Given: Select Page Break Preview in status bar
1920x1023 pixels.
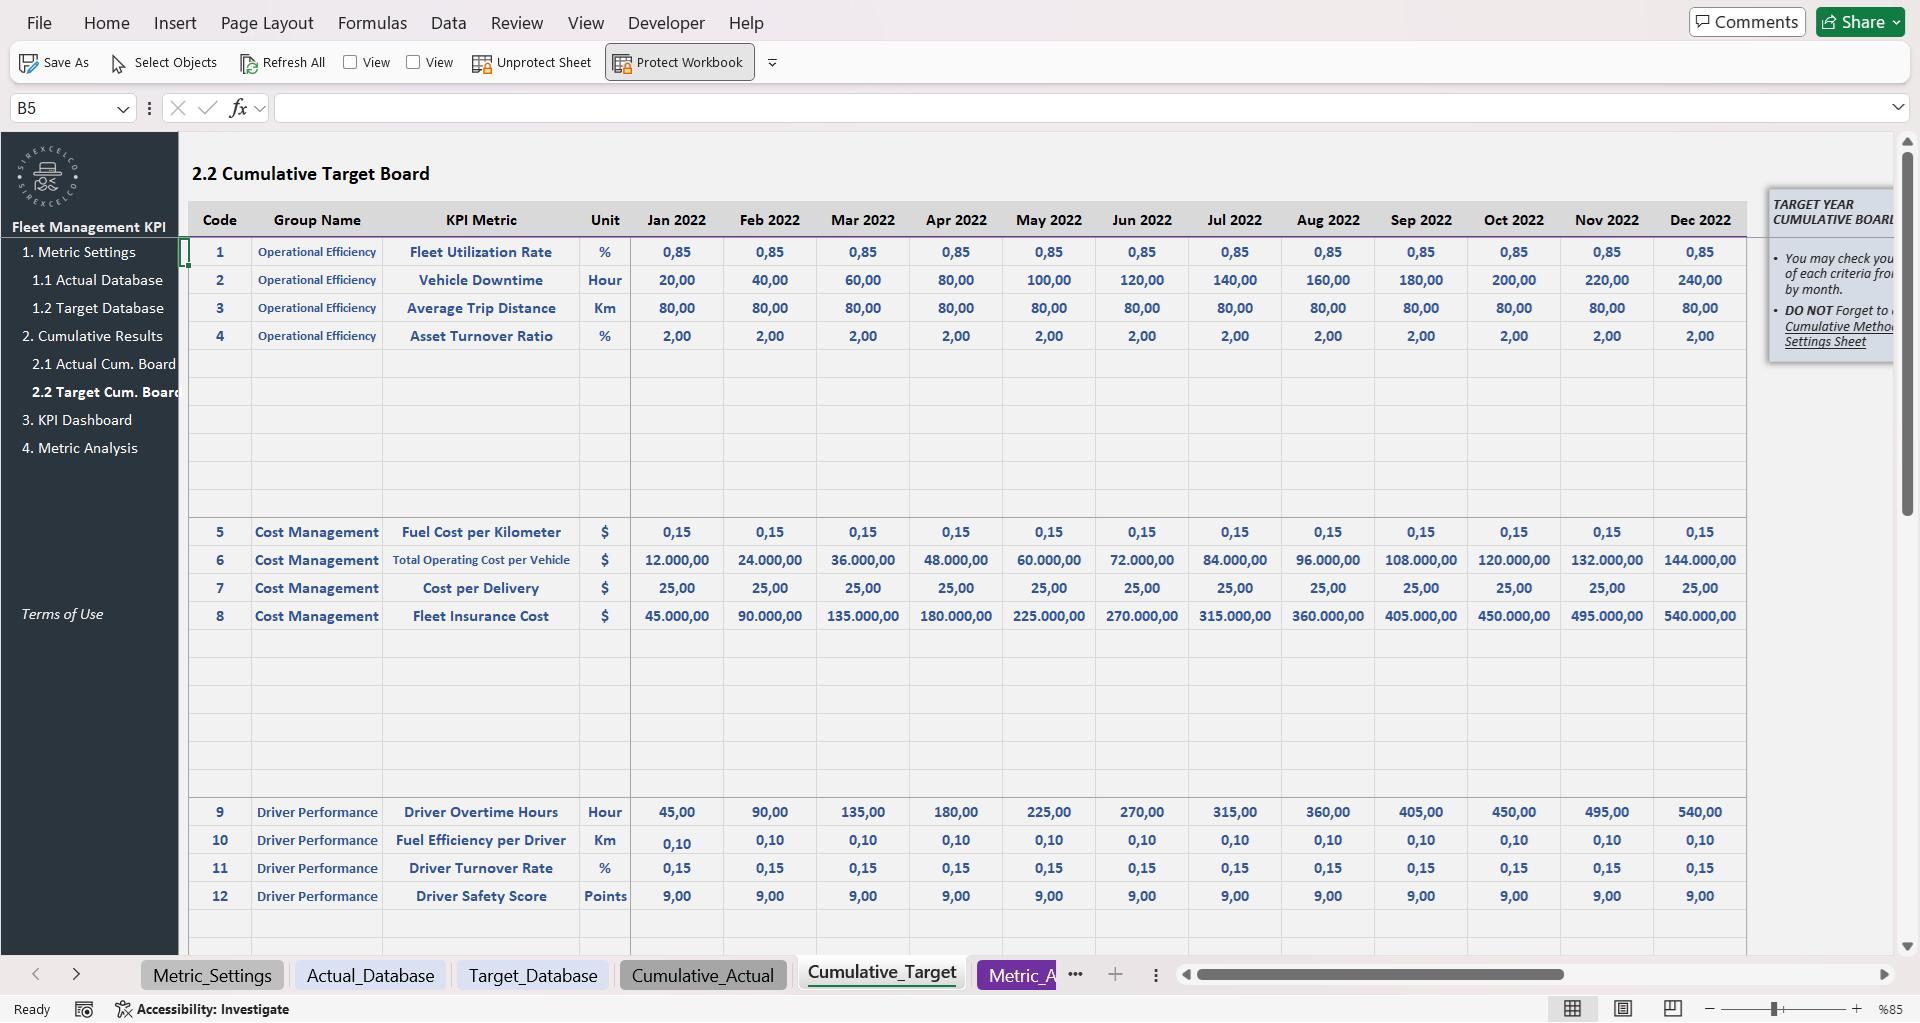Looking at the screenshot, I should coord(1672,1009).
